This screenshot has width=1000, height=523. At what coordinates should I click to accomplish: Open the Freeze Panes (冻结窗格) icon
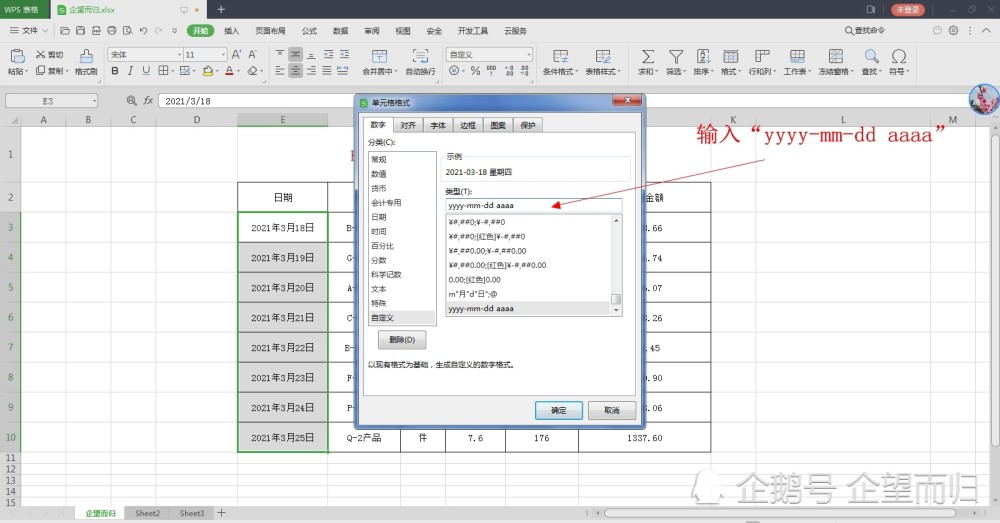tap(835, 57)
